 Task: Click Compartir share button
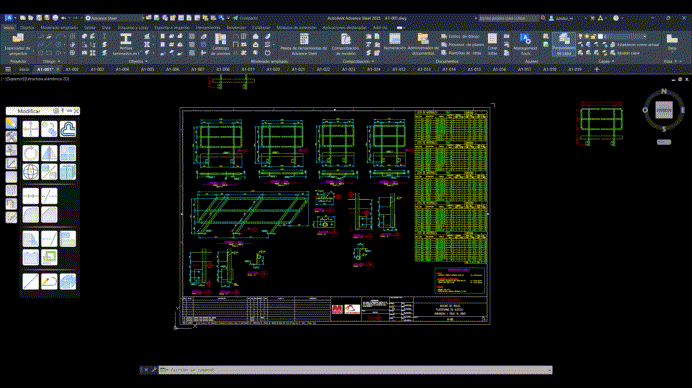245,18
